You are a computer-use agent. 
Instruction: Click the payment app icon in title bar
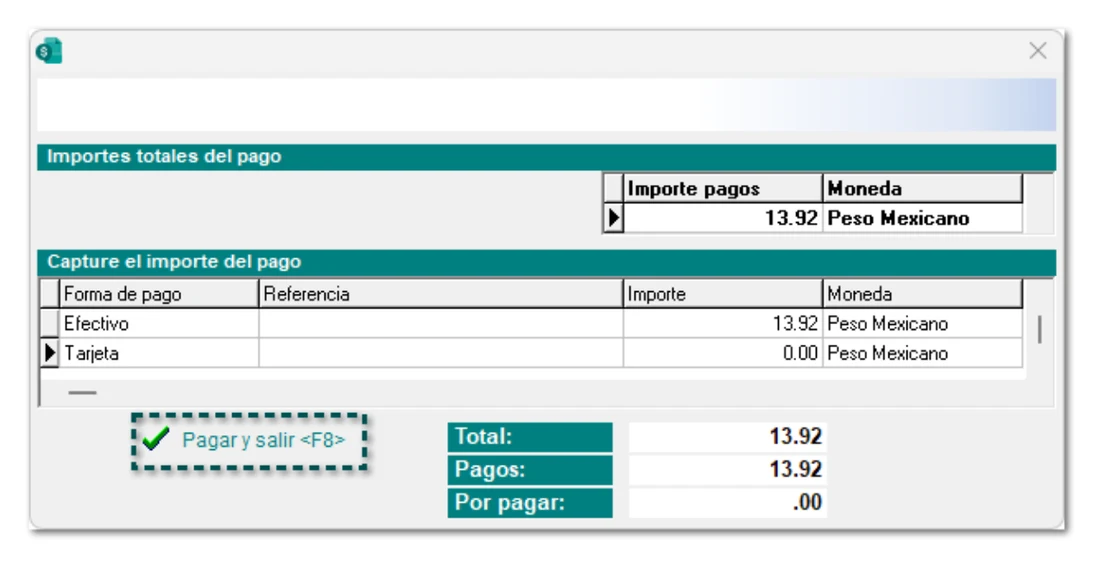[49, 51]
